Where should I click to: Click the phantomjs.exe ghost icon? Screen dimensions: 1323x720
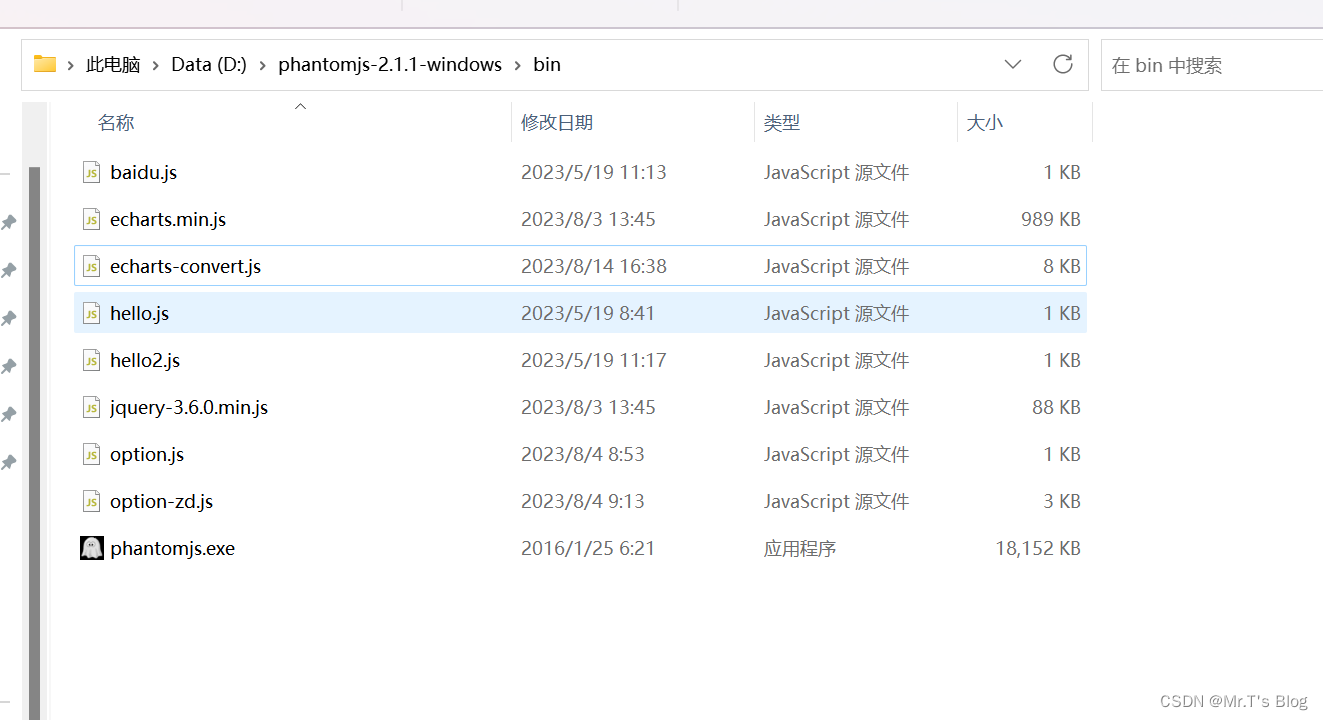(91, 548)
